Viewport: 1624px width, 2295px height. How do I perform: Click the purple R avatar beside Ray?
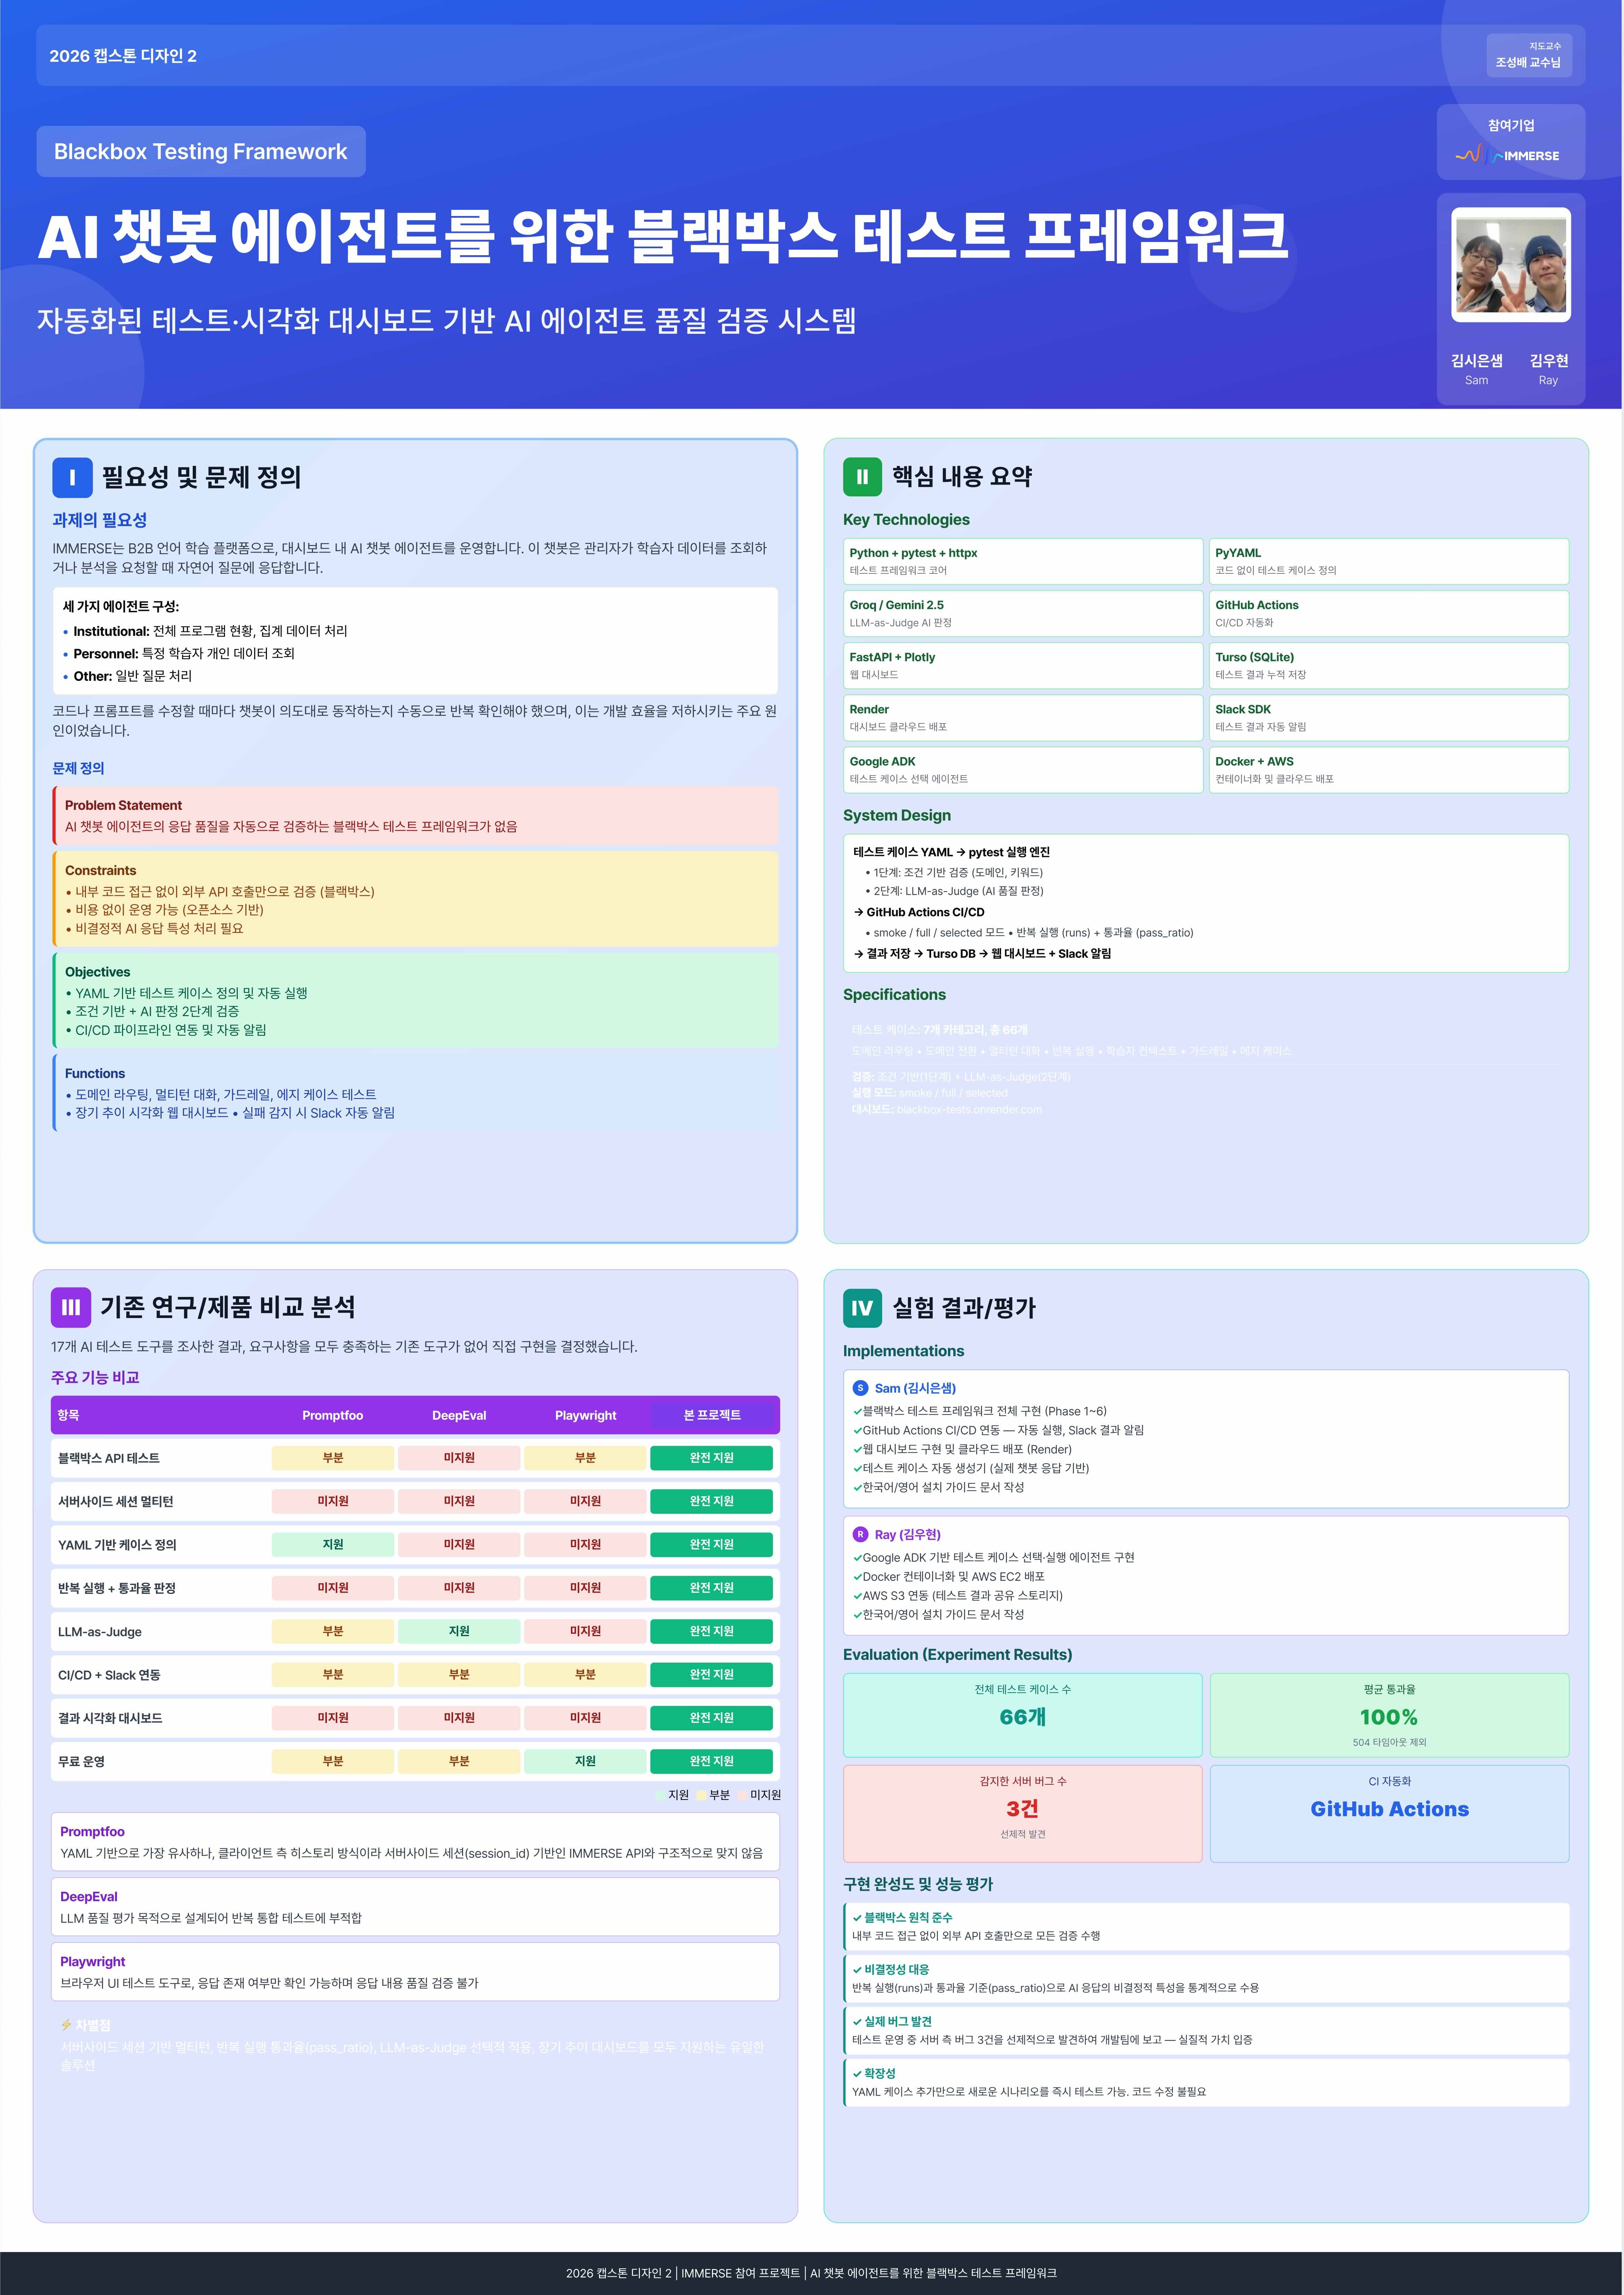pos(860,1534)
